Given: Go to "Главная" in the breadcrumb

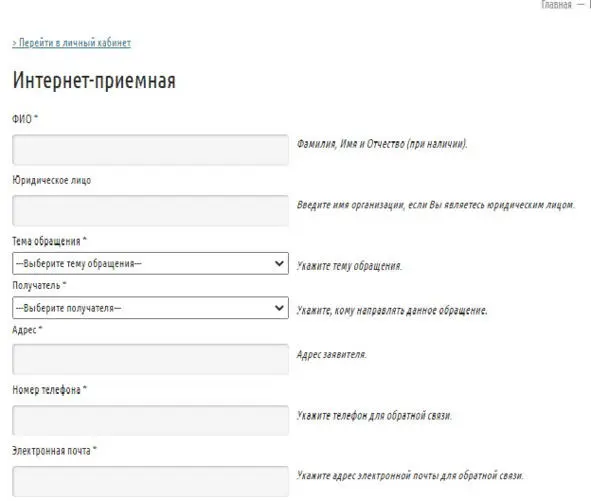Looking at the screenshot, I should point(556,5).
